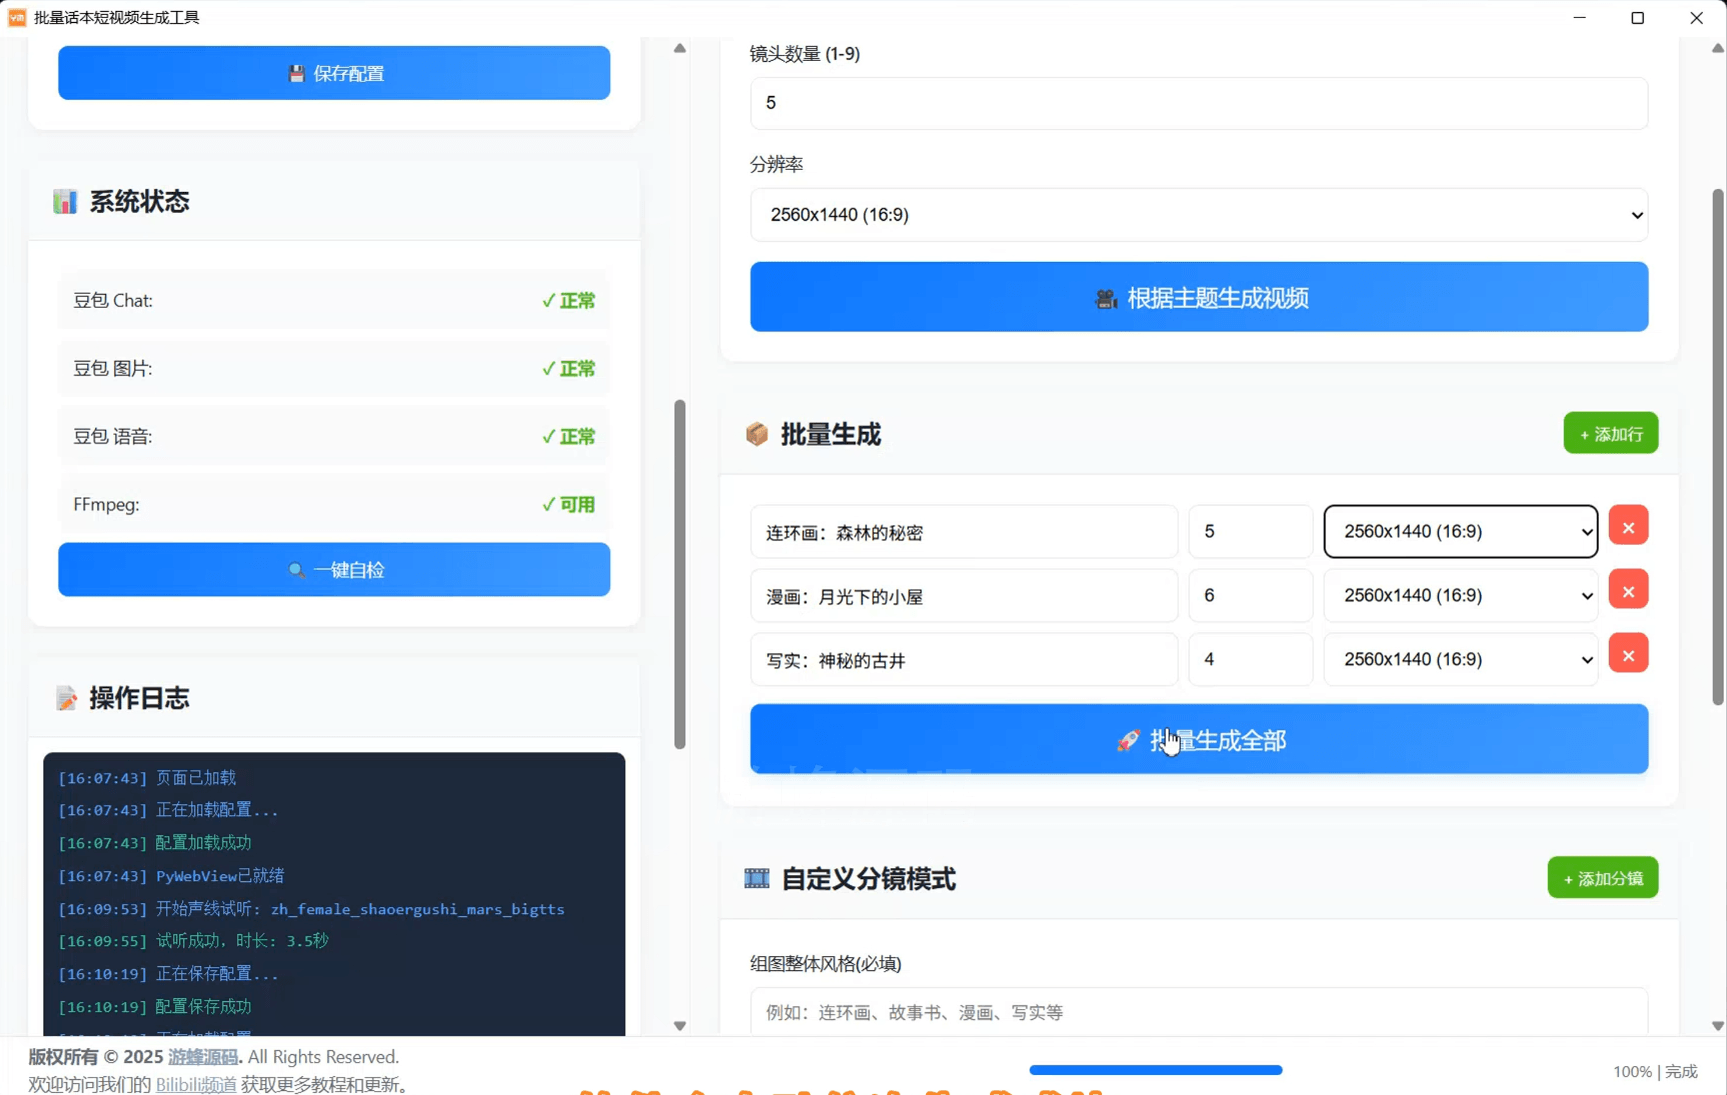Edit topic field 连环画：森林的秘密
This screenshot has height=1095, width=1727.
coord(964,532)
